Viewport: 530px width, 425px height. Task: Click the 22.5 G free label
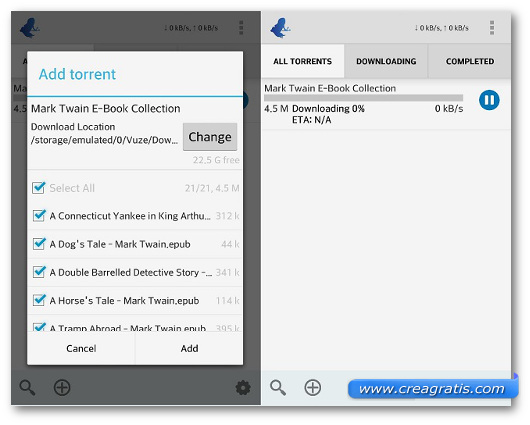coord(216,160)
